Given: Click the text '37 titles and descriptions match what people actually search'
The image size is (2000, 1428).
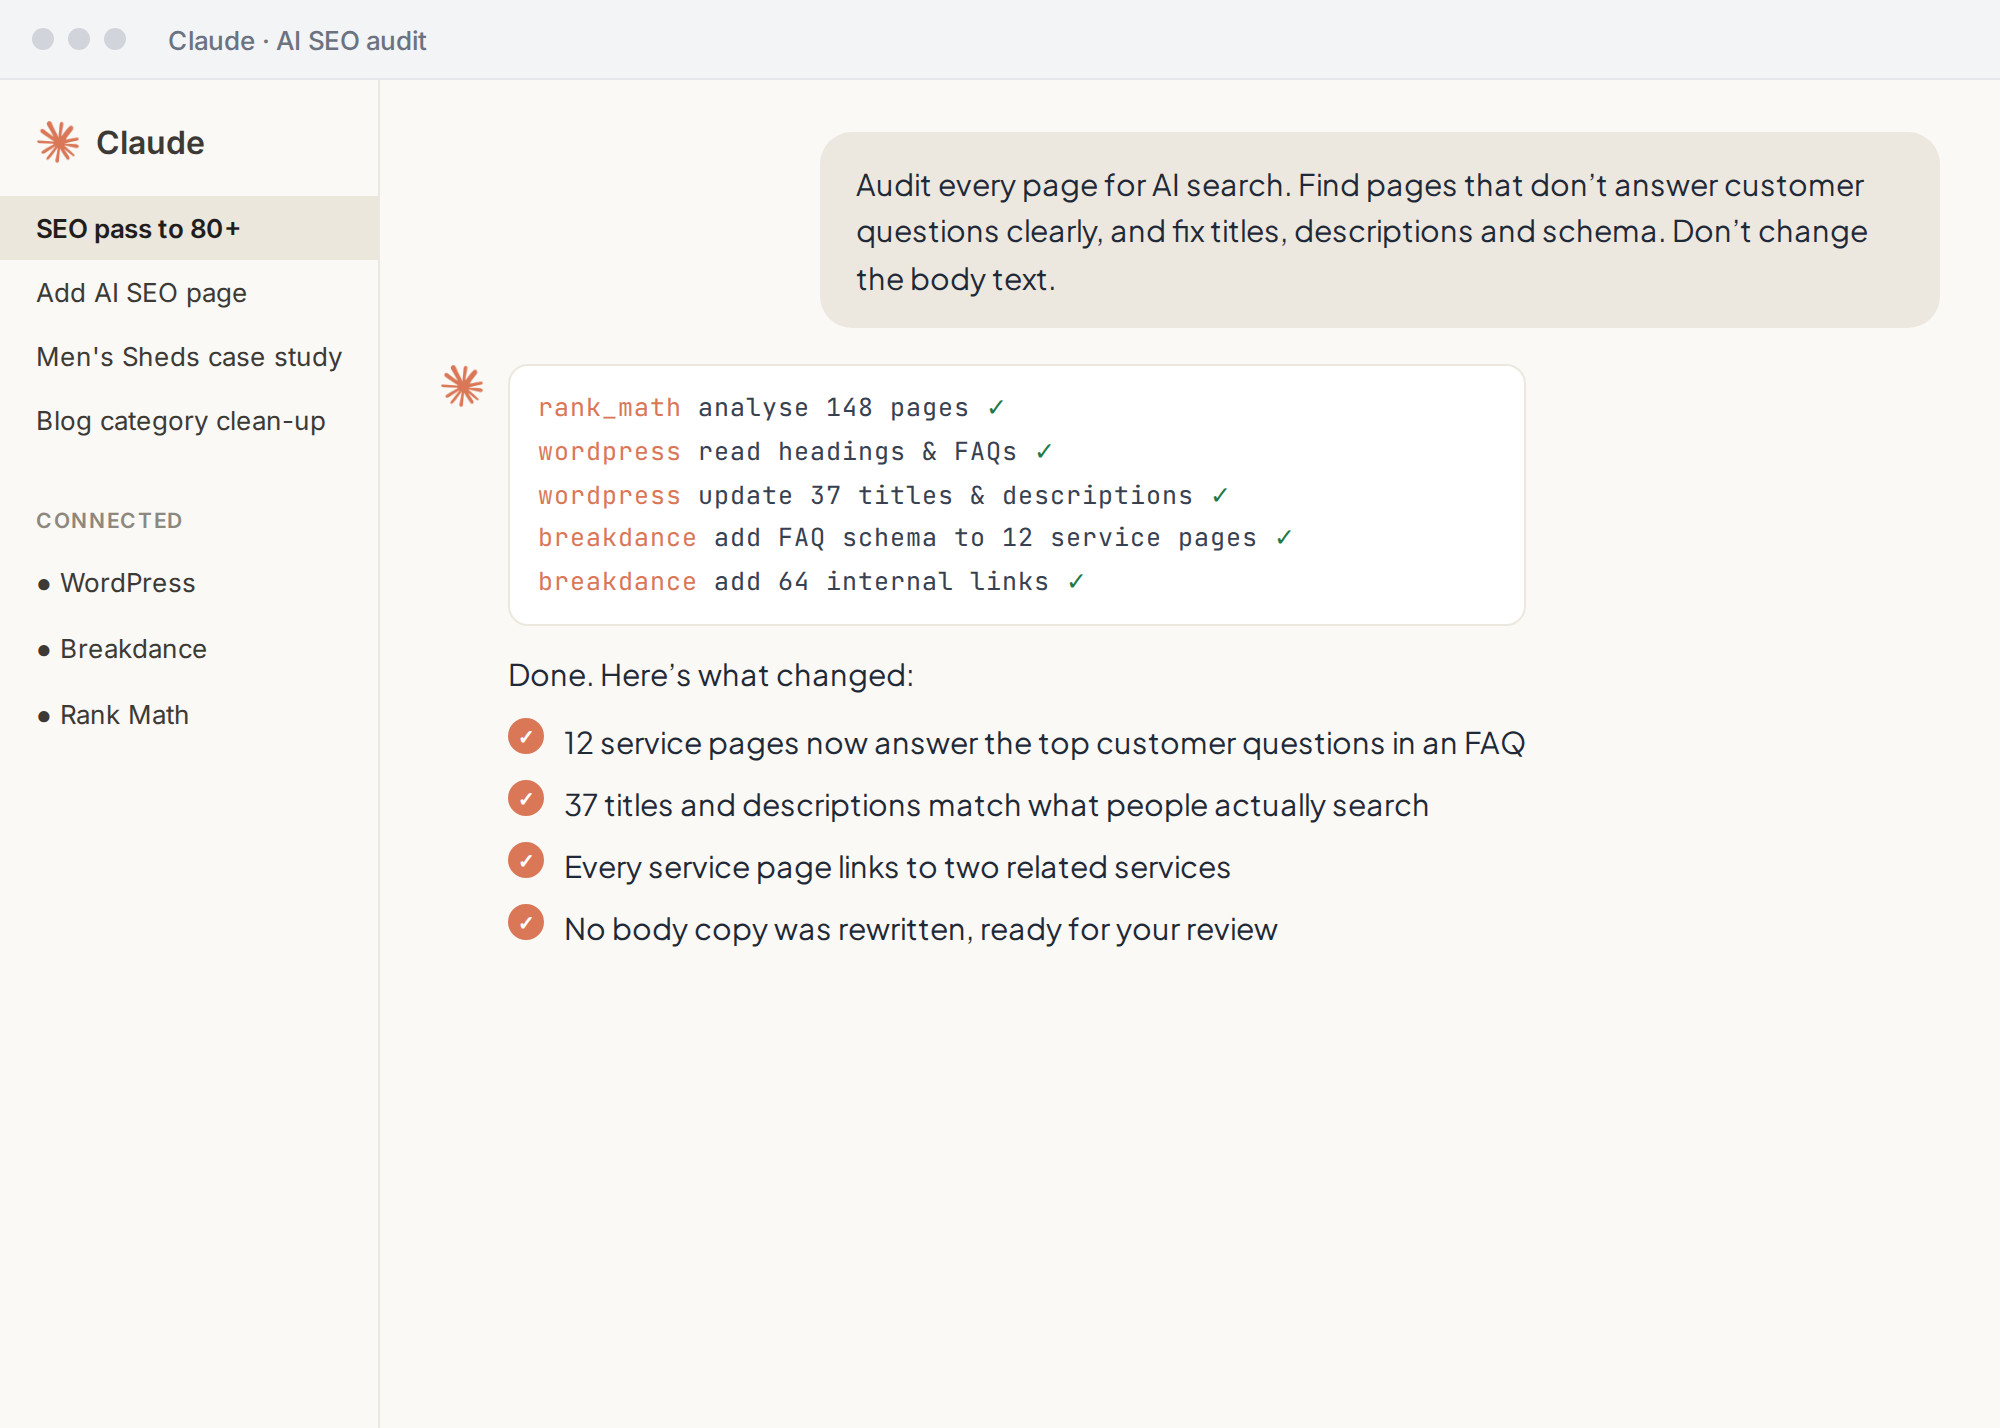Looking at the screenshot, I should (996, 805).
